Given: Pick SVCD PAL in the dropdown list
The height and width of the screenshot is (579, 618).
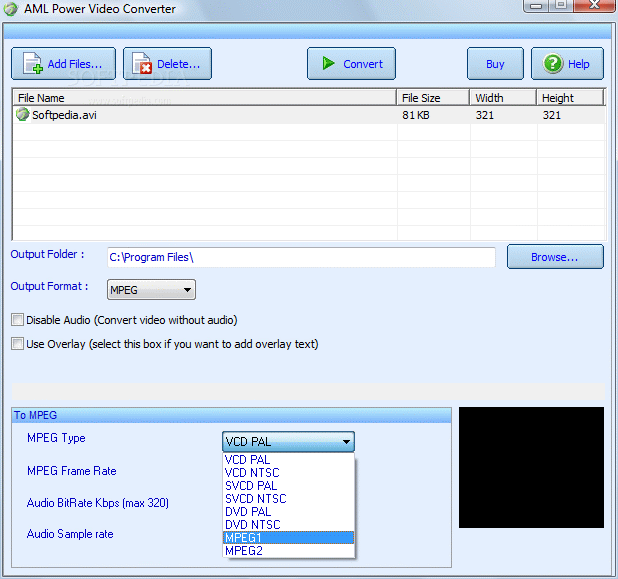Looking at the screenshot, I should [x=289, y=486].
